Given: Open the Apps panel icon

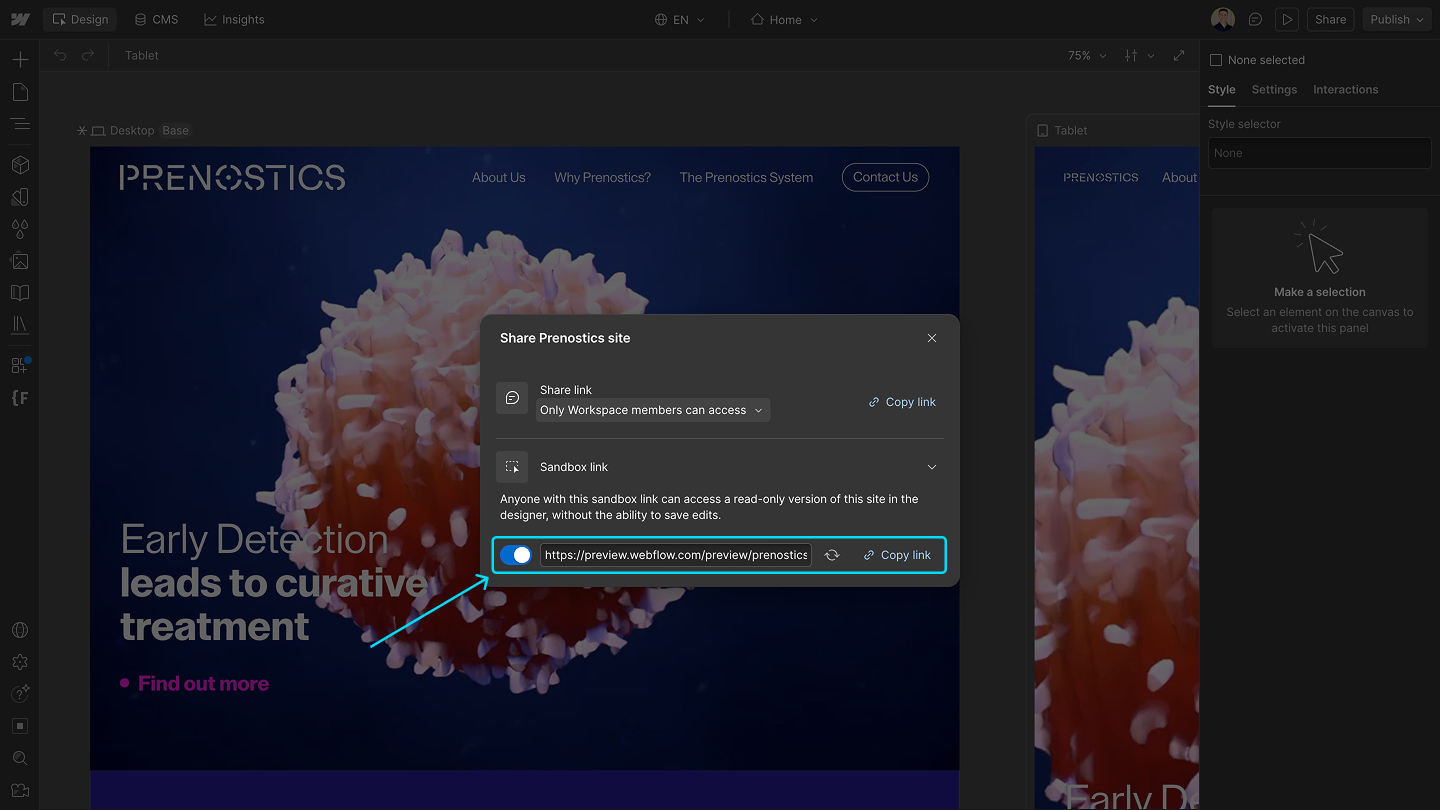Looking at the screenshot, I should (20, 365).
